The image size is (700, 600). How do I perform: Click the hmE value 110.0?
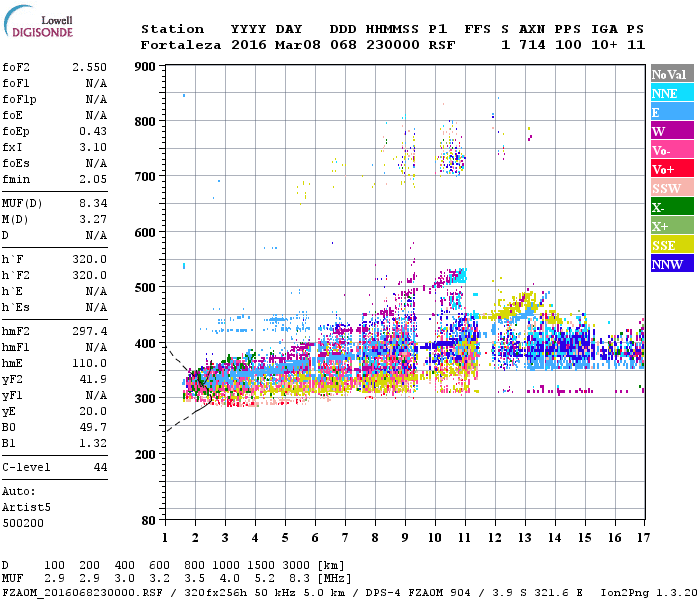click(89, 363)
